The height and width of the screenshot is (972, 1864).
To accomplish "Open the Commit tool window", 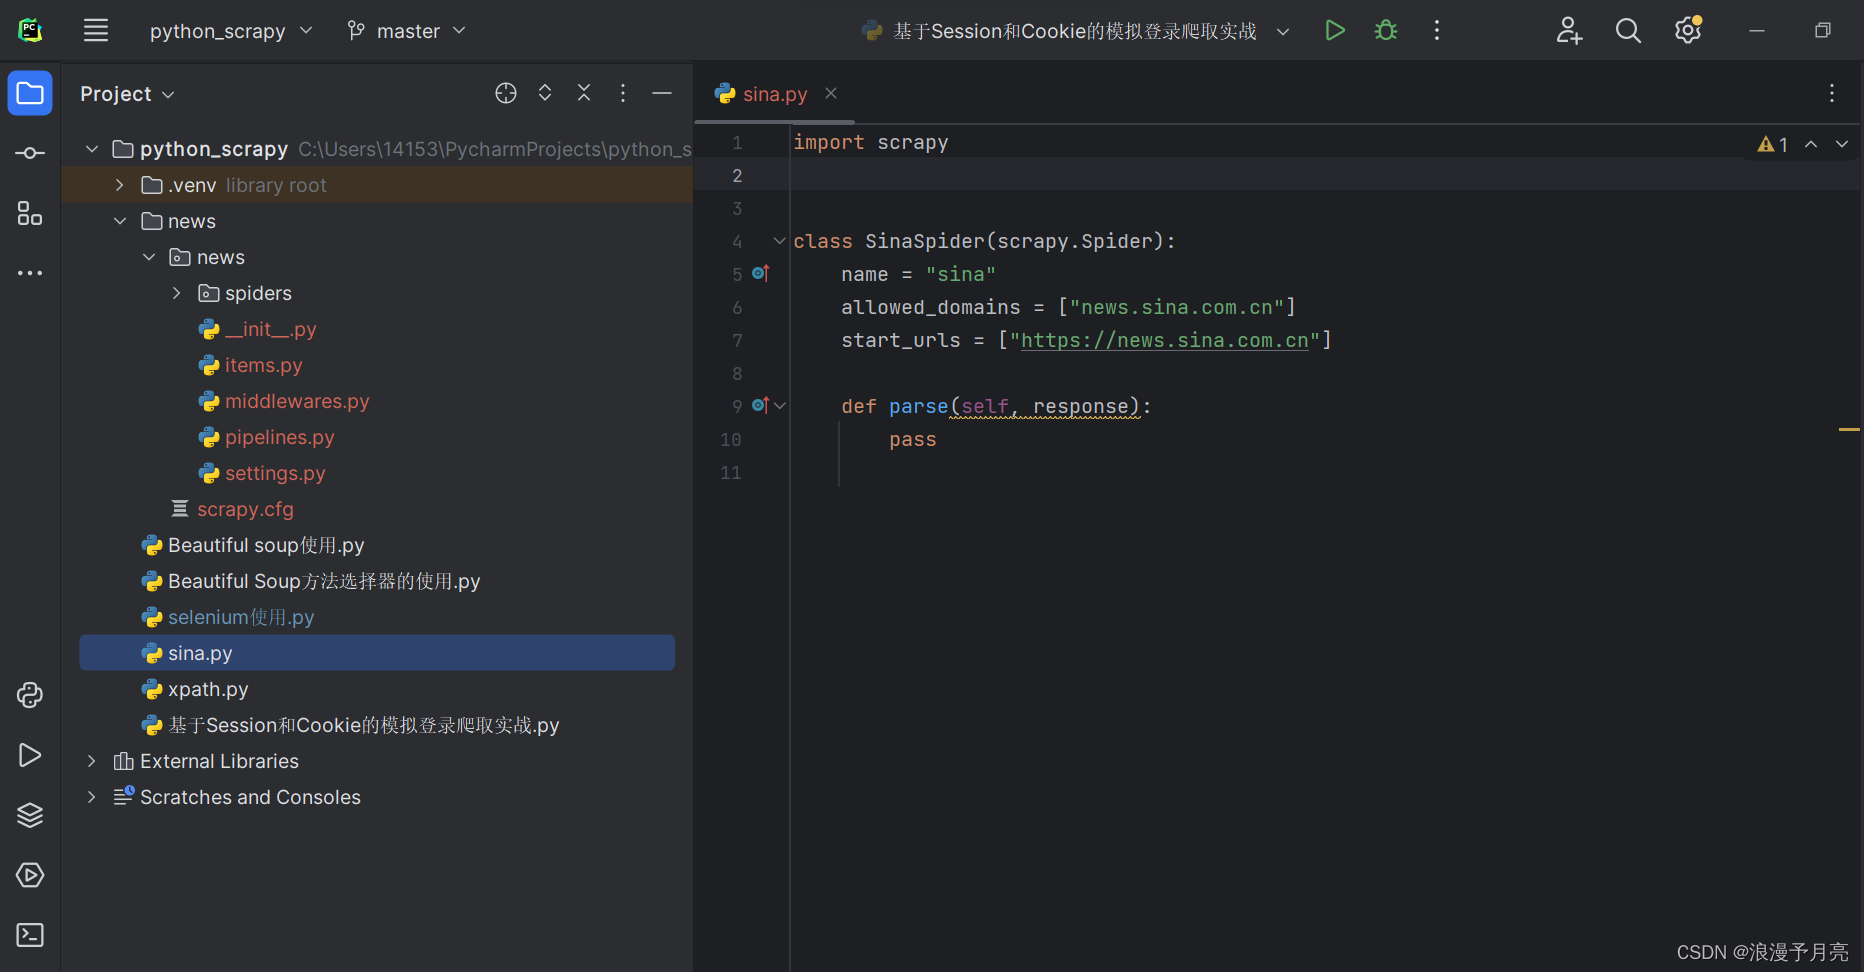I will coord(30,153).
